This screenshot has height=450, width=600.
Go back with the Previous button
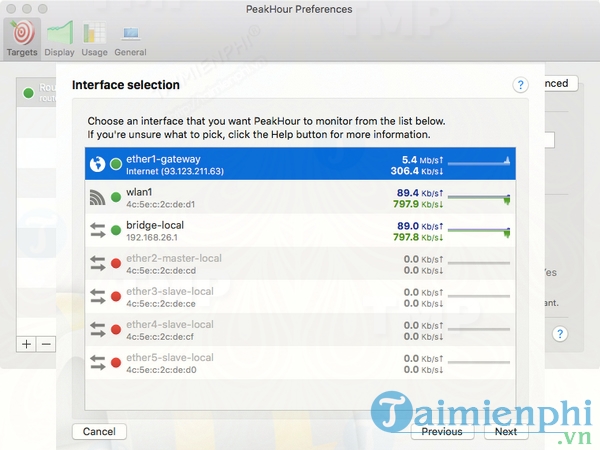tap(442, 432)
